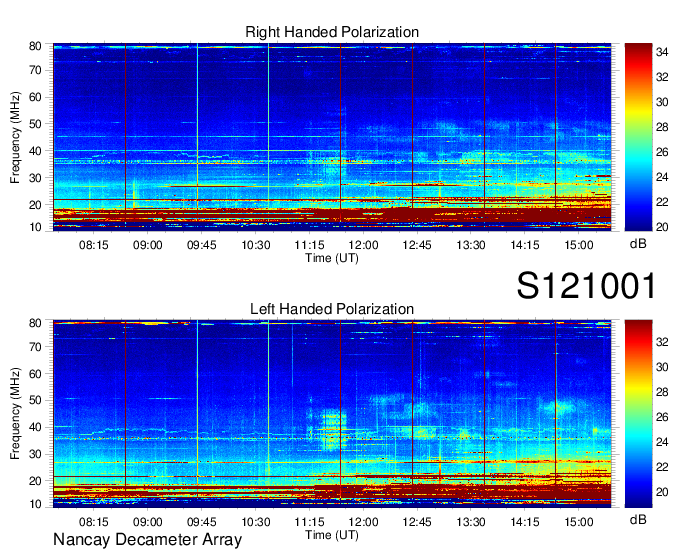The height and width of the screenshot is (552, 680).
Task: Click the 08:15 time tick on Left Handed plot
Action: [93, 522]
